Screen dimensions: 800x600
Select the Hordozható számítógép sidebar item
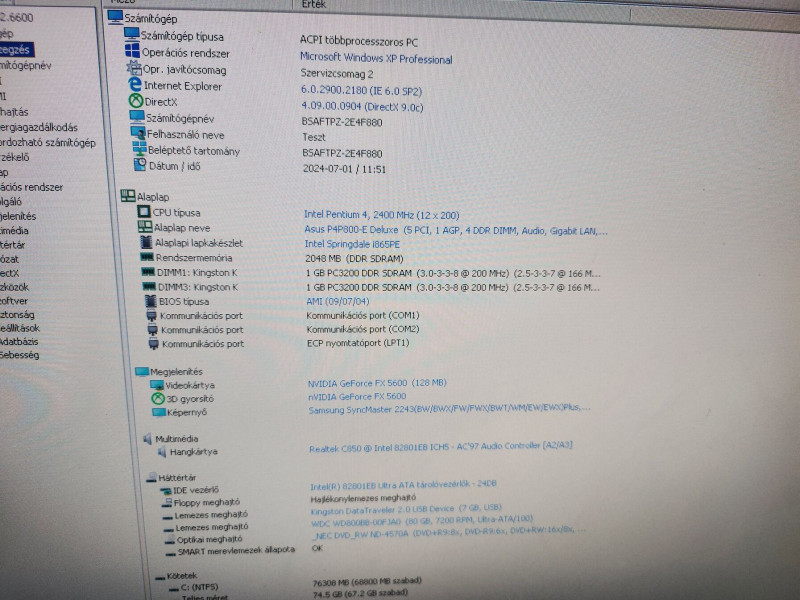(x=48, y=143)
